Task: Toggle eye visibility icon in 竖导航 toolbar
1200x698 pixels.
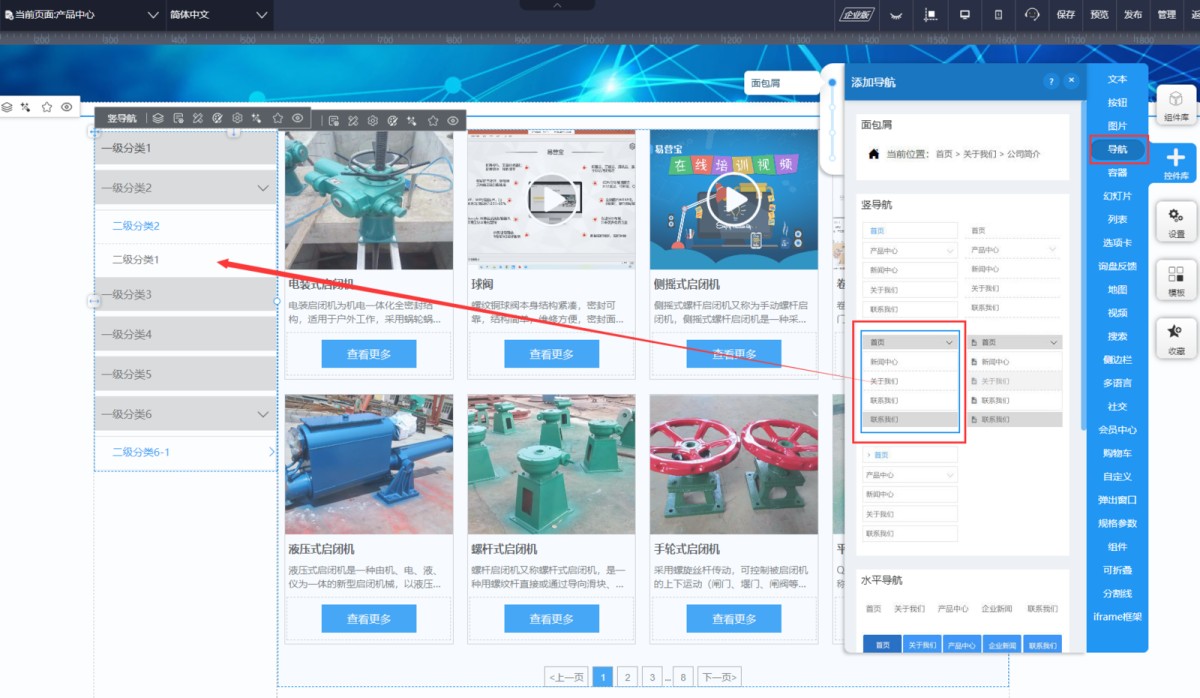Action: click(x=298, y=119)
